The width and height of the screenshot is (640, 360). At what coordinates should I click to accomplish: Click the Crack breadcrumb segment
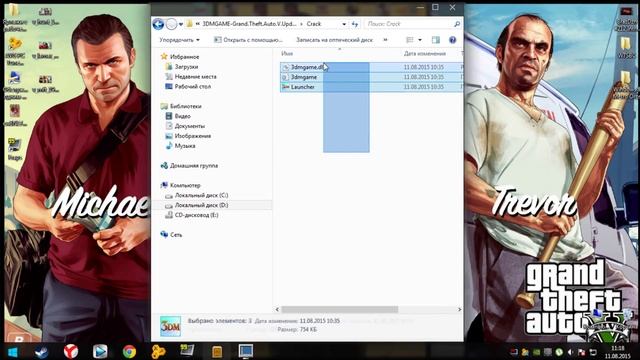tap(314, 24)
